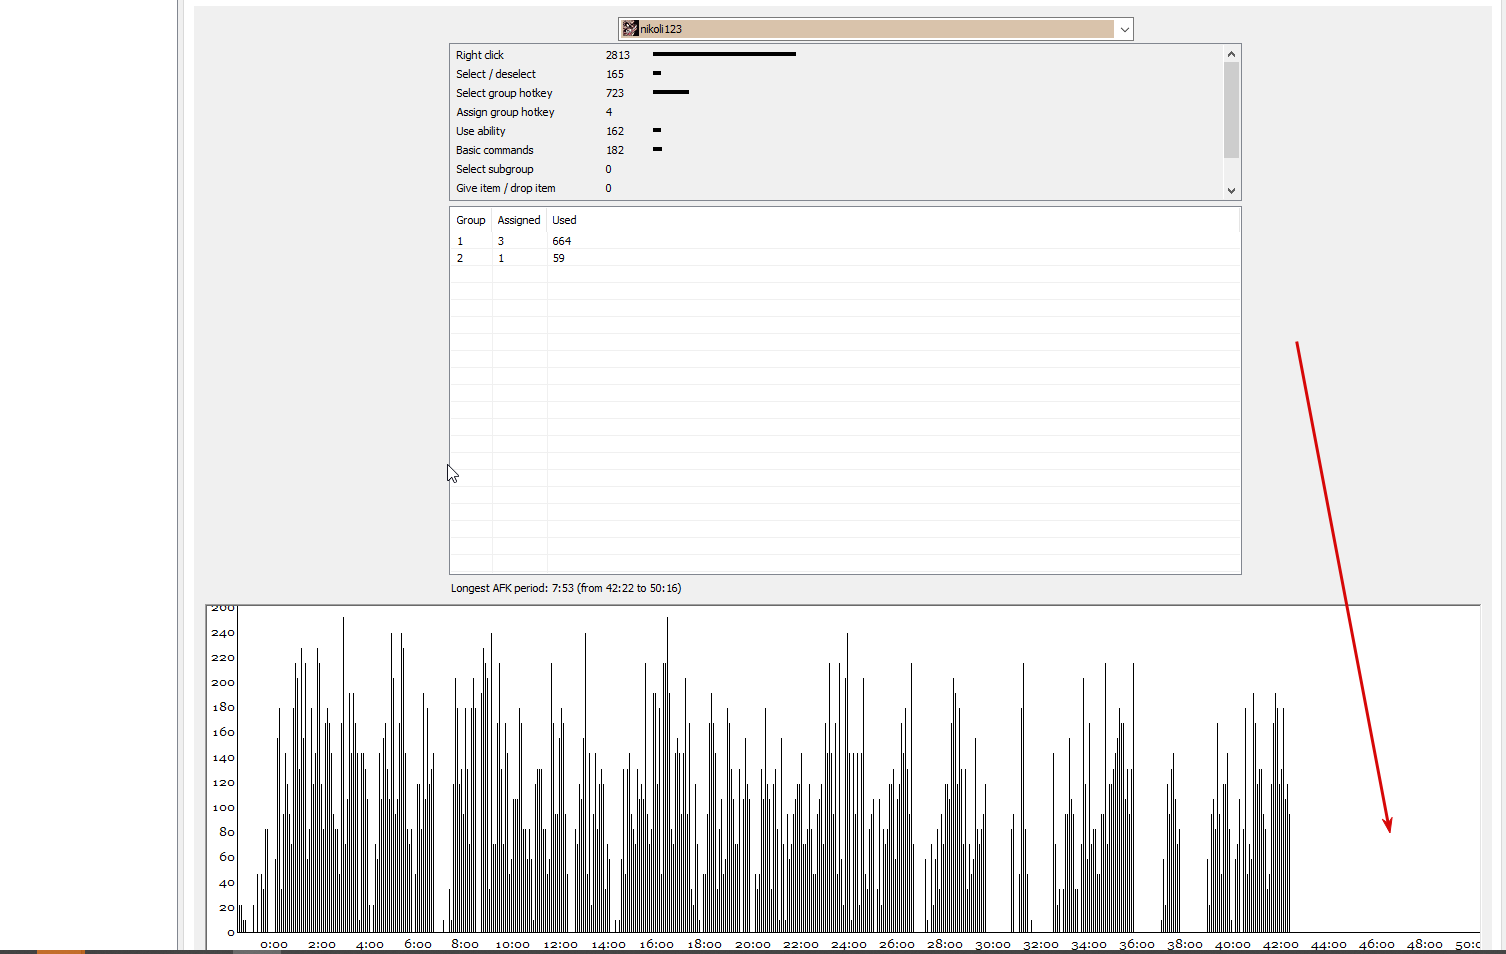Click the Assign group hotkey count 4
This screenshot has height=954, width=1506.
click(609, 112)
